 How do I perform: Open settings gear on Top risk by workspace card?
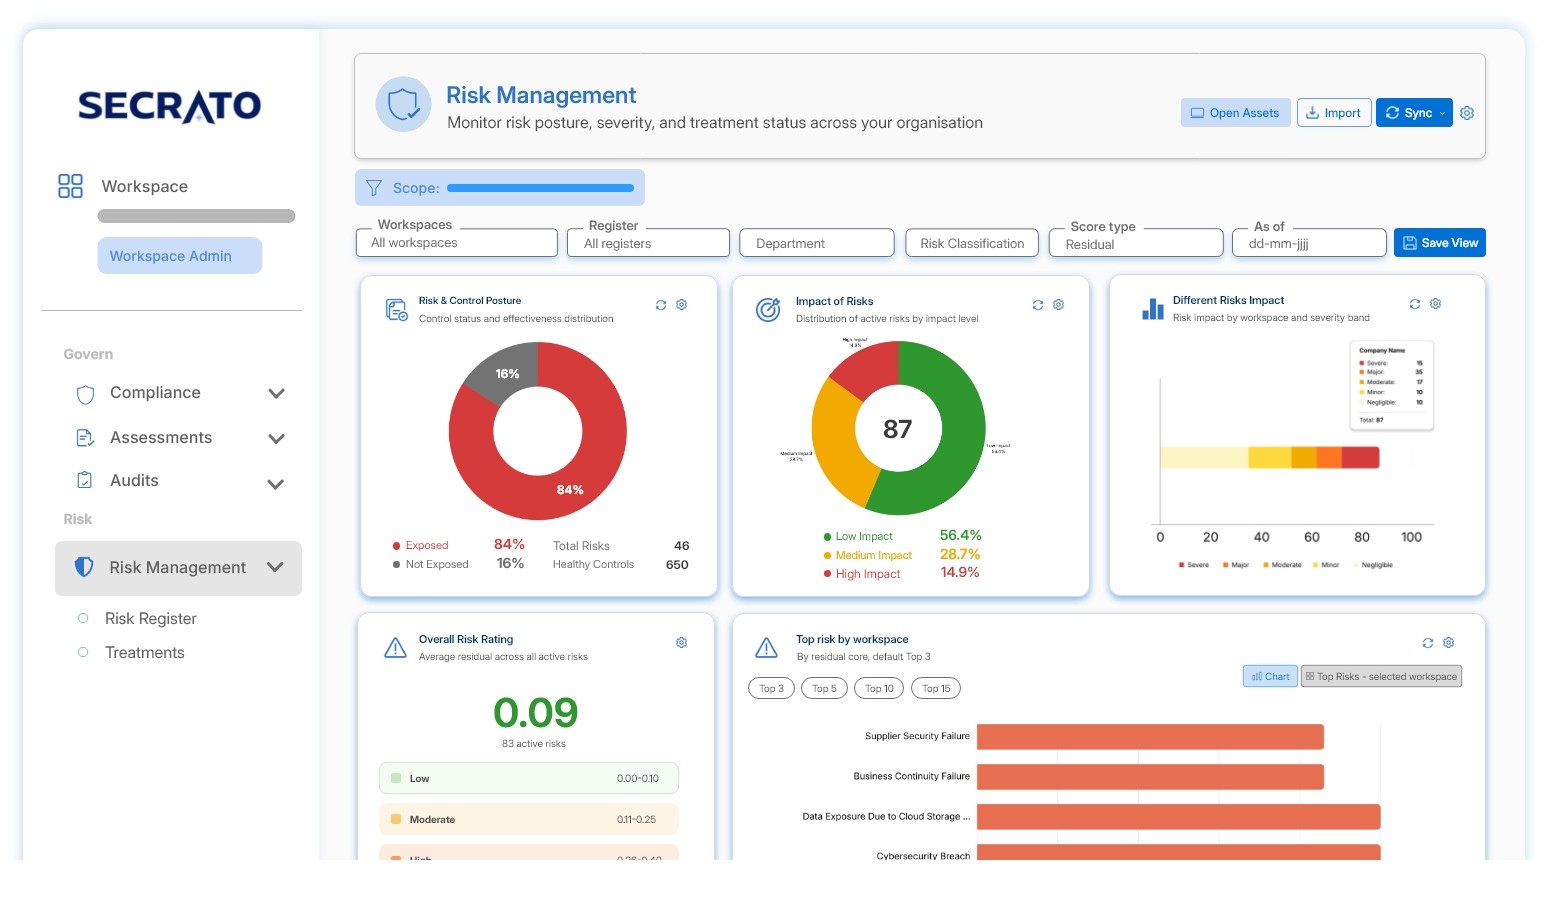(1448, 643)
